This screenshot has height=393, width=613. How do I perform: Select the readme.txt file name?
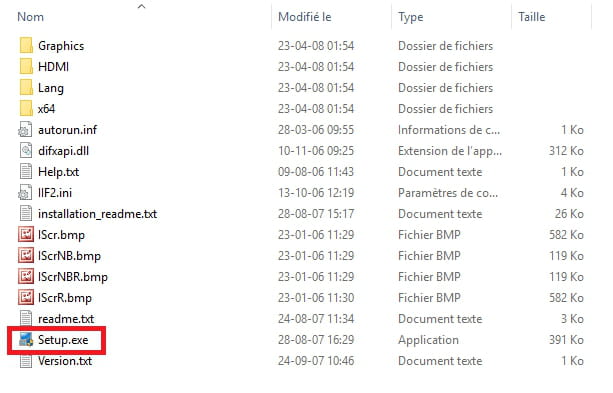click(66, 319)
